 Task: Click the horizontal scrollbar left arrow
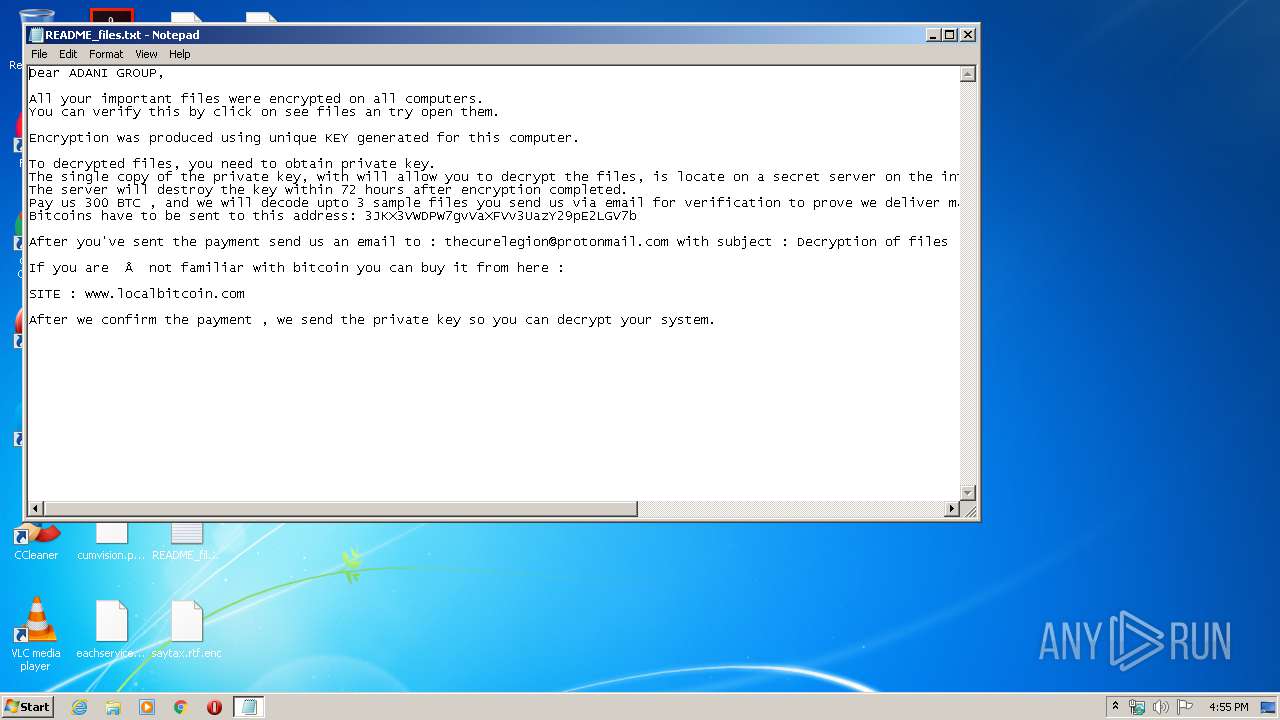pyautogui.click(x=36, y=509)
